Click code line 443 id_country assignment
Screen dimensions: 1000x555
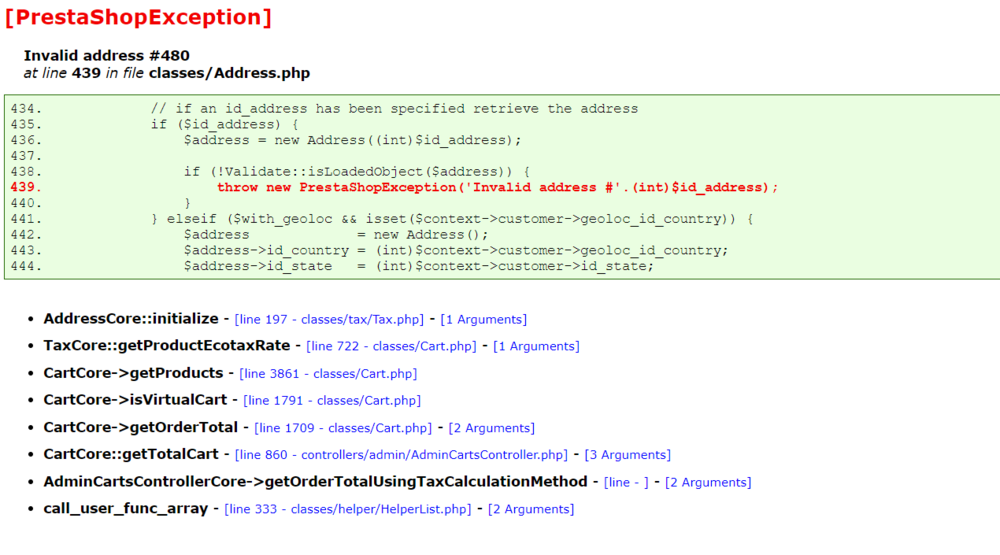click(x=456, y=251)
